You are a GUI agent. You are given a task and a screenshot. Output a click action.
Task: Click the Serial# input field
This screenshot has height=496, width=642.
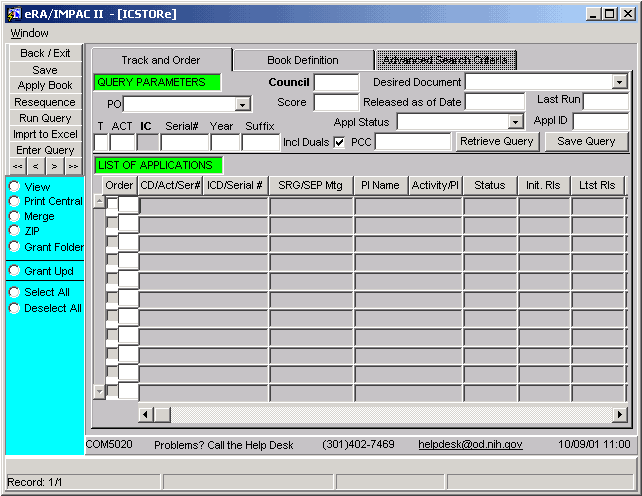point(185,143)
